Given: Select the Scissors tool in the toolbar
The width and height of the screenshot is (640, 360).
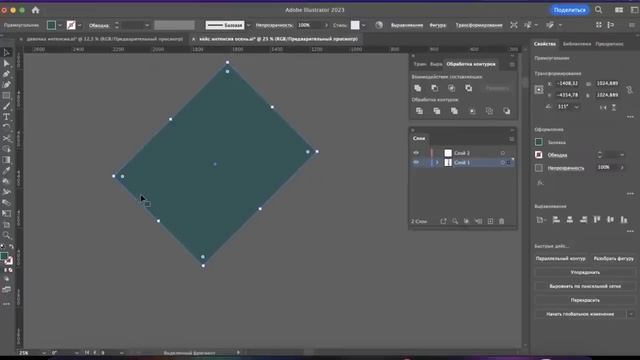Looking at the screenshot, I should (6, 138).
